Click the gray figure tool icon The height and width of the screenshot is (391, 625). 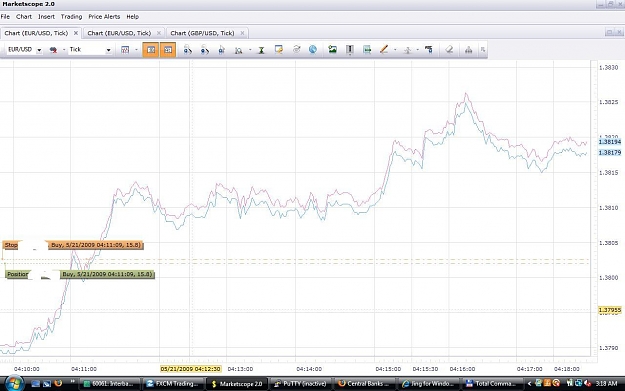(x=407, y=50)
